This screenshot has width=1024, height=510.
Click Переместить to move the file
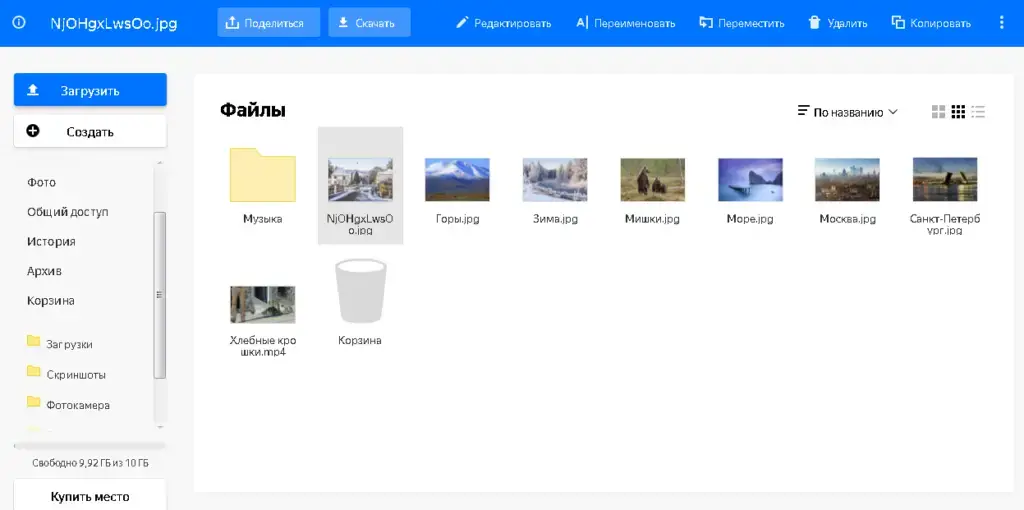pos(741,23)
